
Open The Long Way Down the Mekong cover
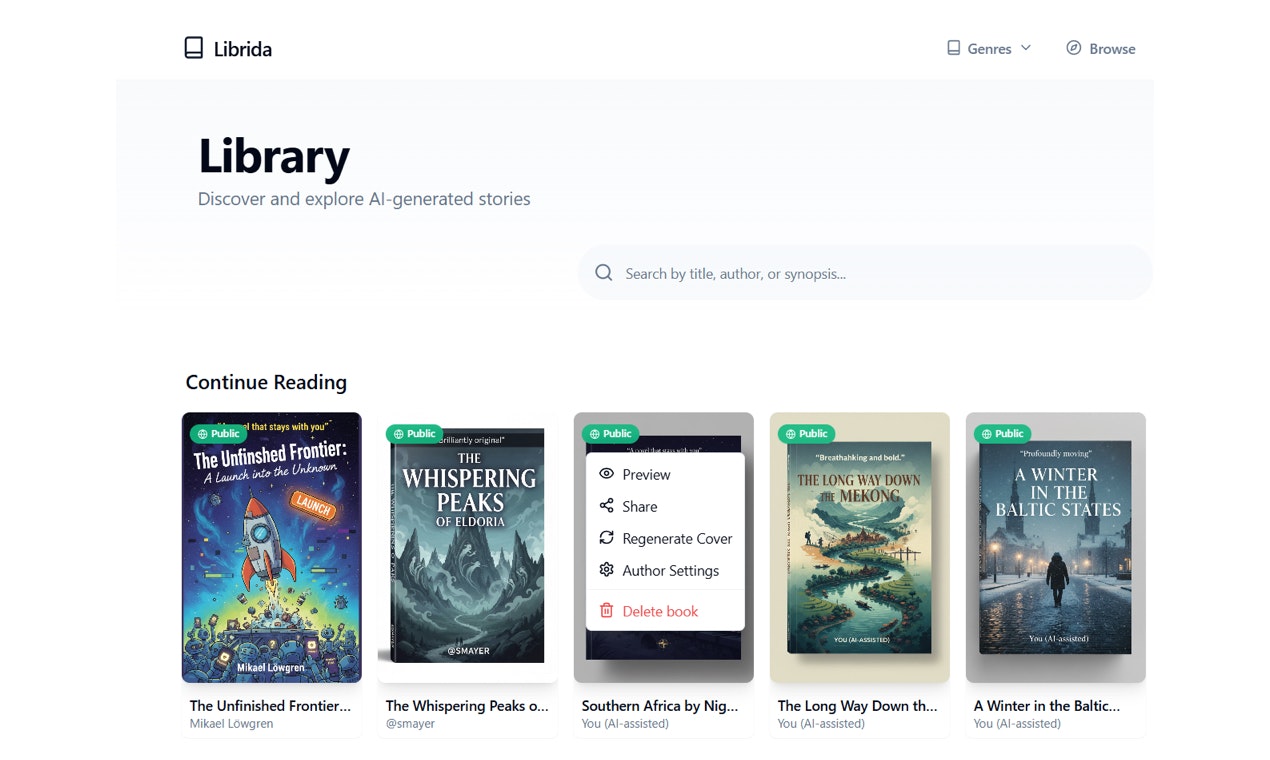859,547
